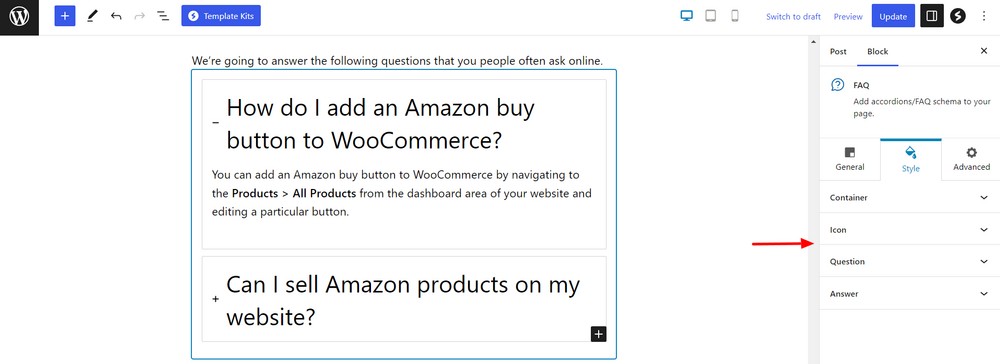The width and height of the screenshot is (1000, 364).
Task: Switch to Tablet preview icon
Action: [x=710, y=17]
